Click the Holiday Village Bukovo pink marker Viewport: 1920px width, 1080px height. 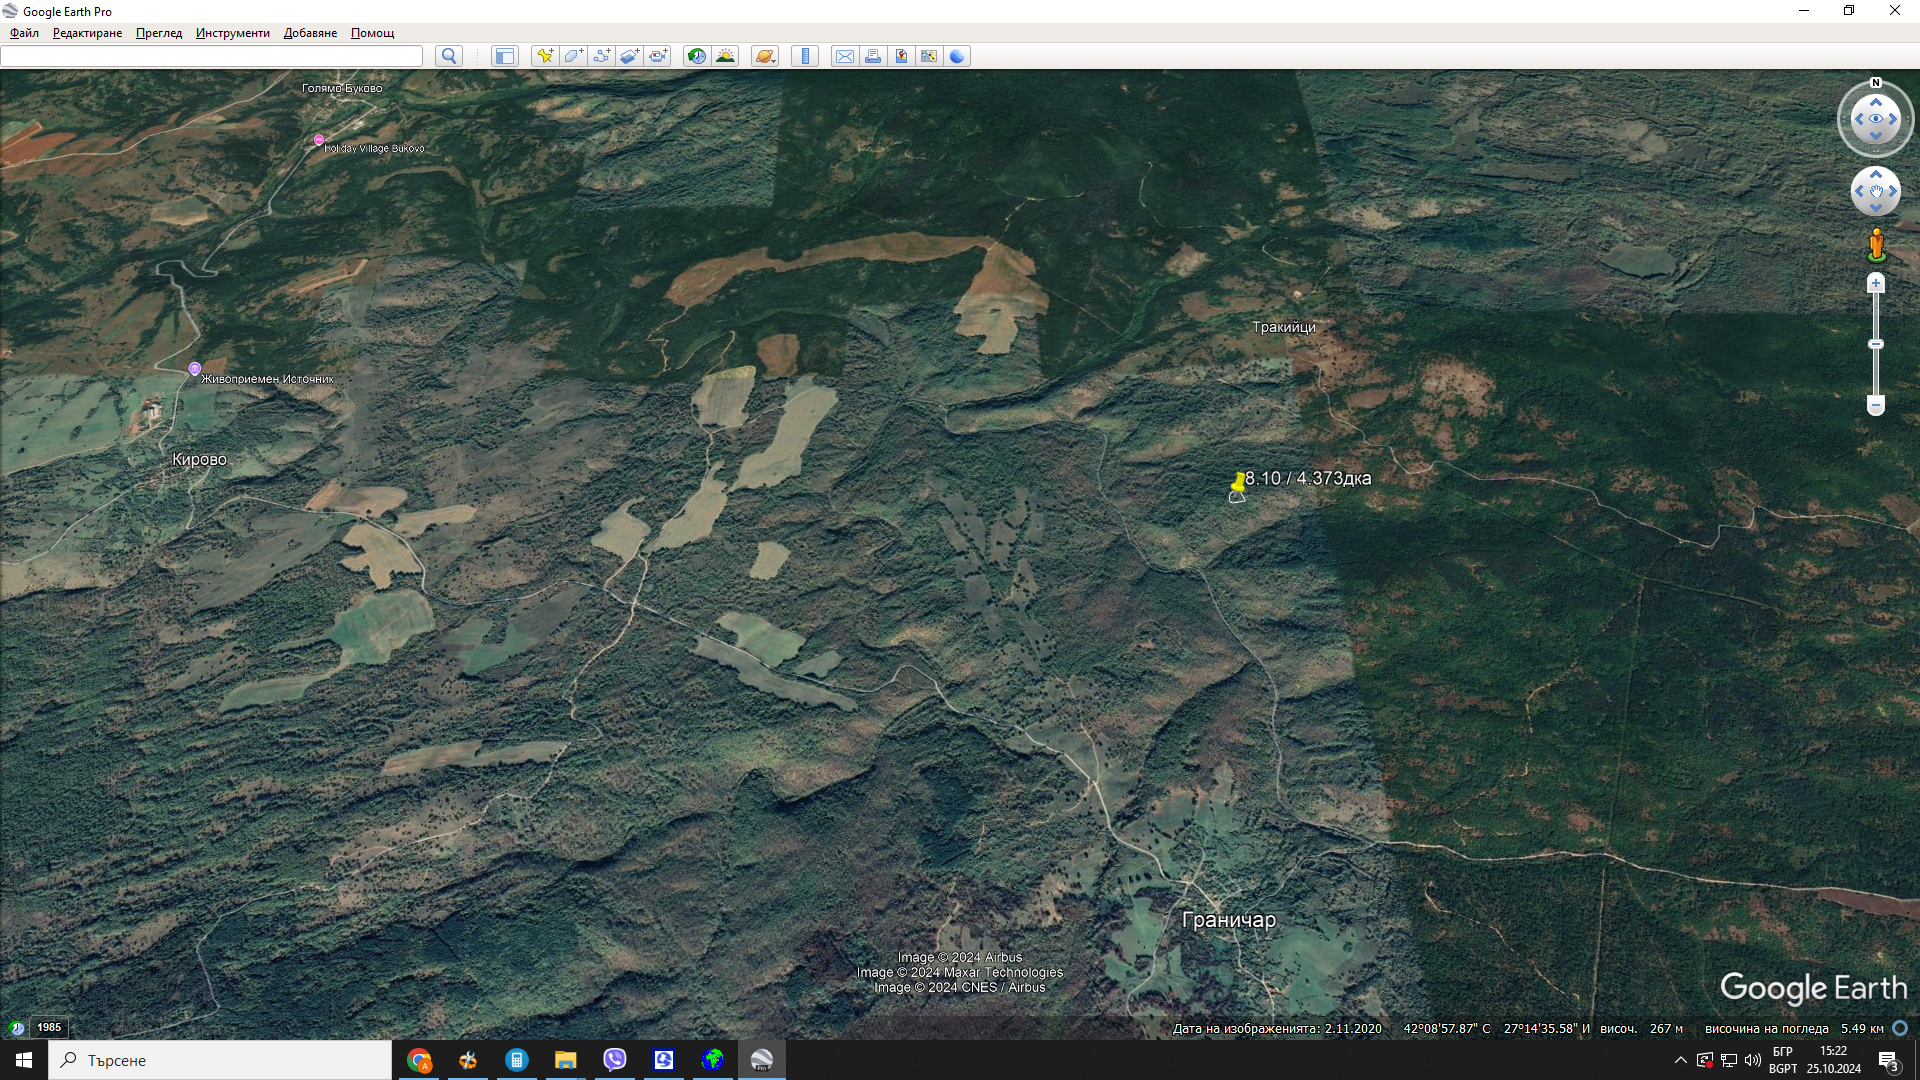coord(319,140)
